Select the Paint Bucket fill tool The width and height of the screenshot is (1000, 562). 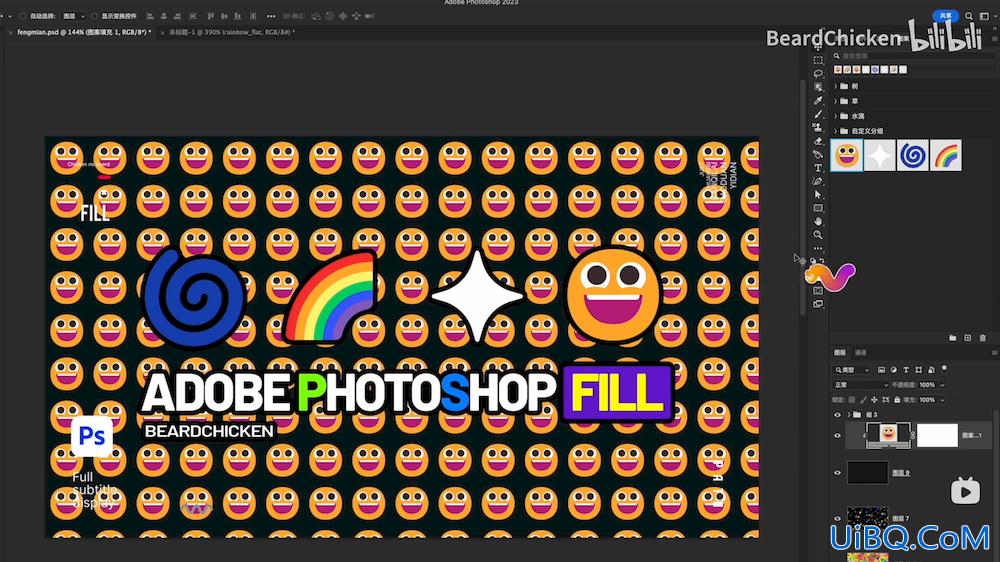click(818, 154)
